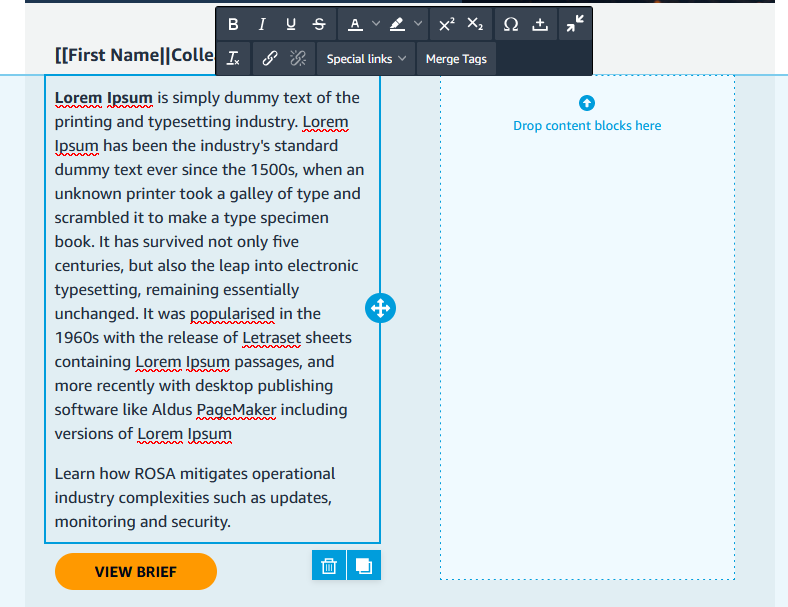788x607 pixels.
Task: Apply text color with the A icon
Action: coord(355,24)
